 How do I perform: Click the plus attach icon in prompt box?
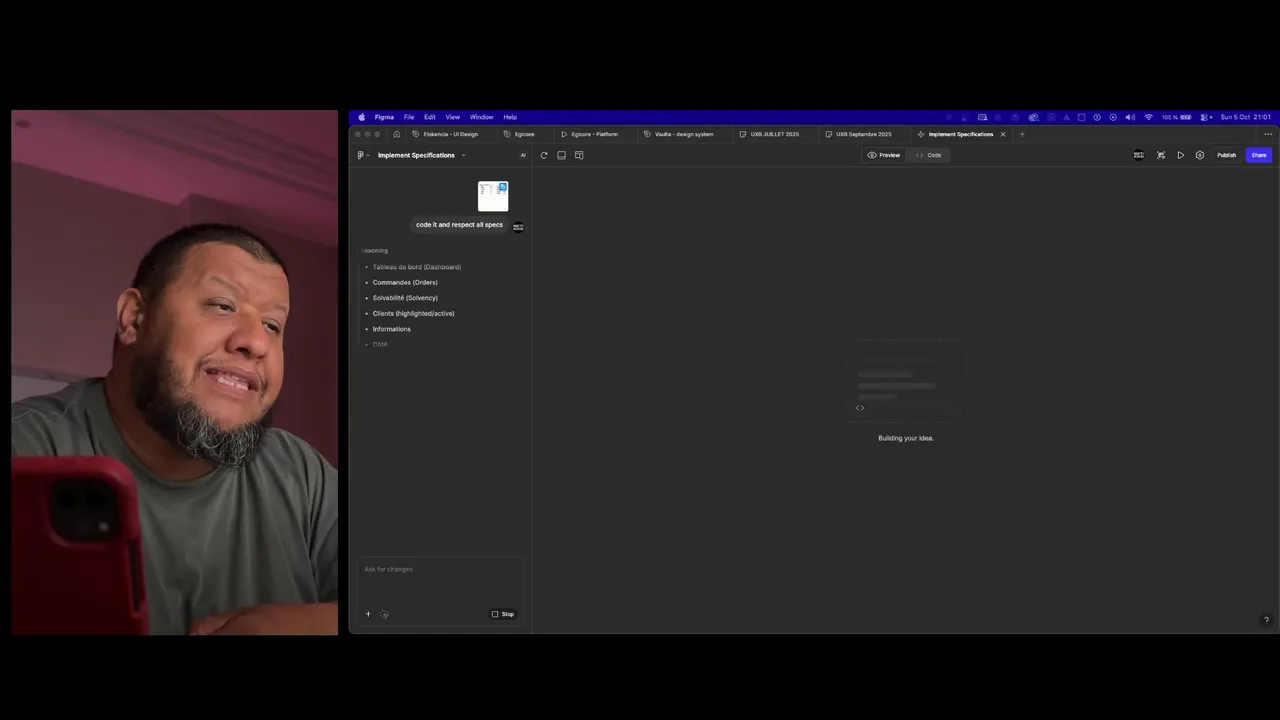(x=368, y=614)
